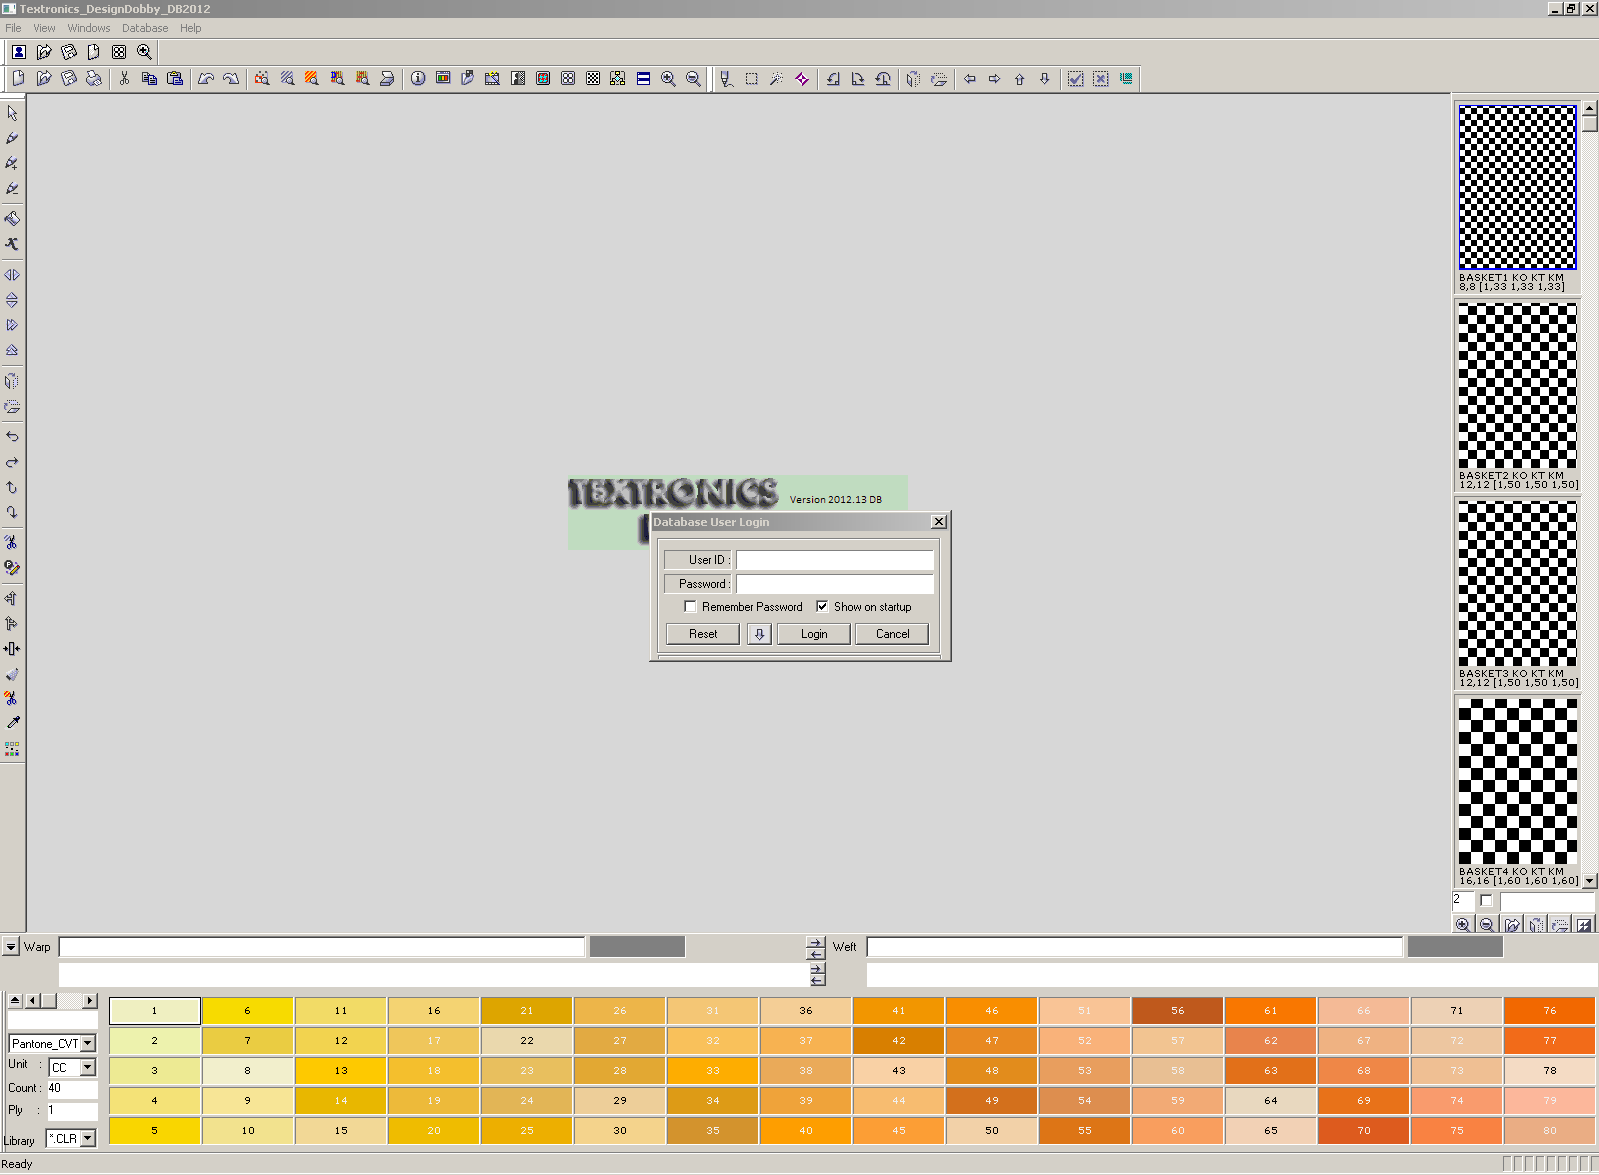
Task: Click the select-all checkmark icon in toolbar
Action: click(x=1075, y=79)
